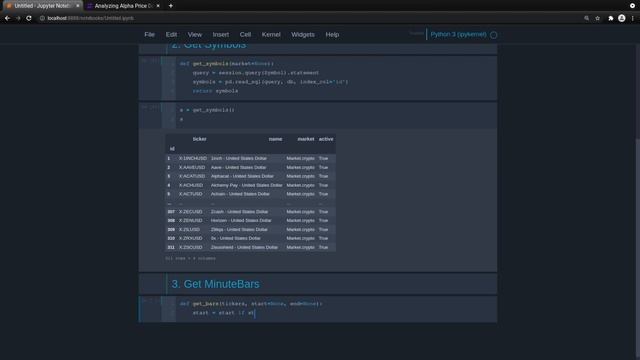Screen dimensions: 640x360
Task: Open the browser extensions puzzle icon
Action: click(611, 18)
